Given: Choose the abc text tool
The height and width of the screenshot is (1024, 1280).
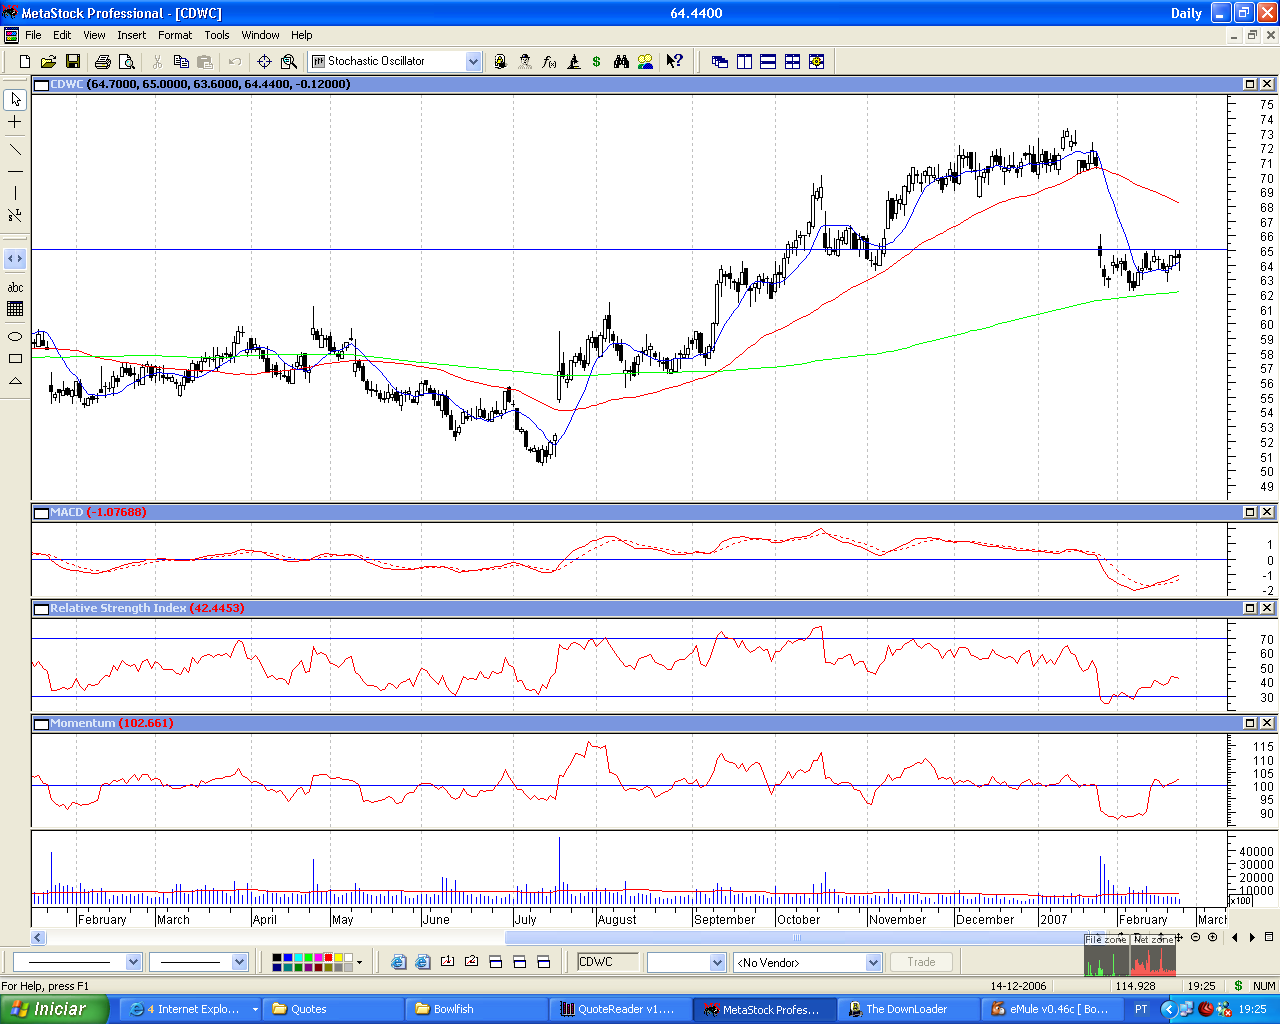Looking at the screenshot, I should pyautogui.click(x=15, y=287).
